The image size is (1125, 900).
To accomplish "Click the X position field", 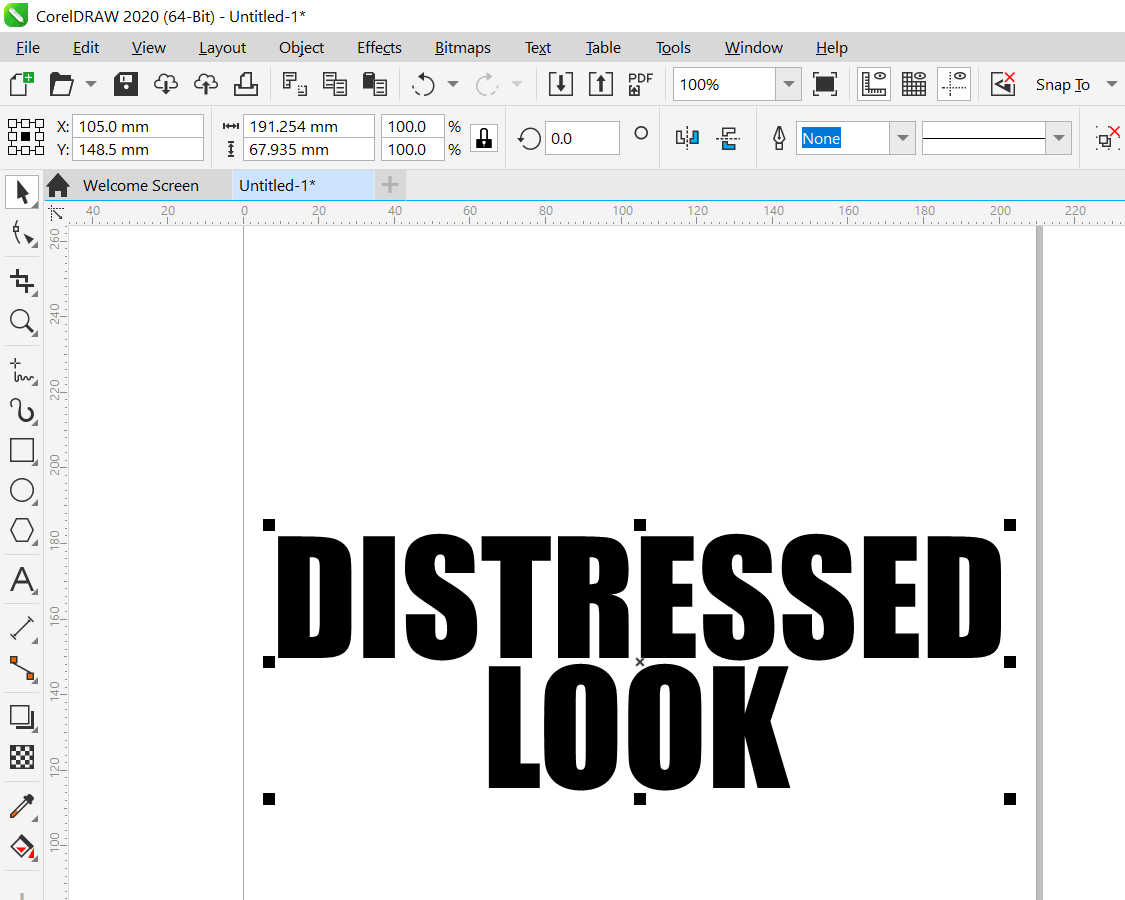I will pyautogui.click(x=138, y=126).
